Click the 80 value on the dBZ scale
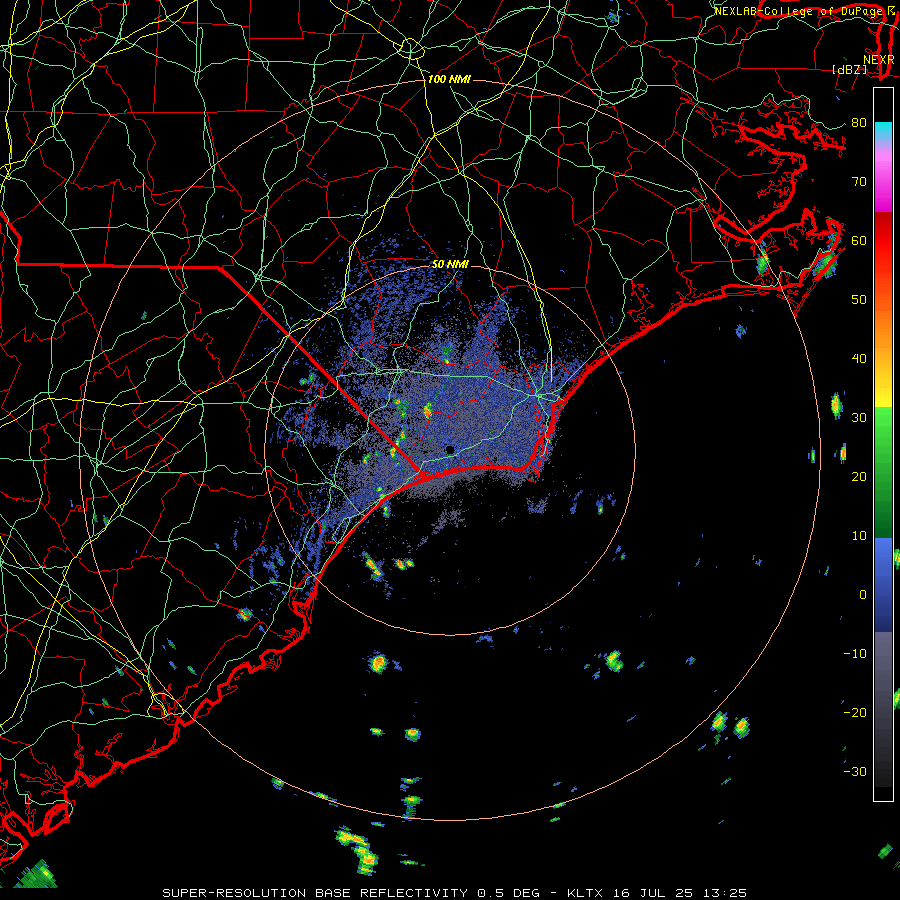Screen dimensions: 900x900 (859, 123)
